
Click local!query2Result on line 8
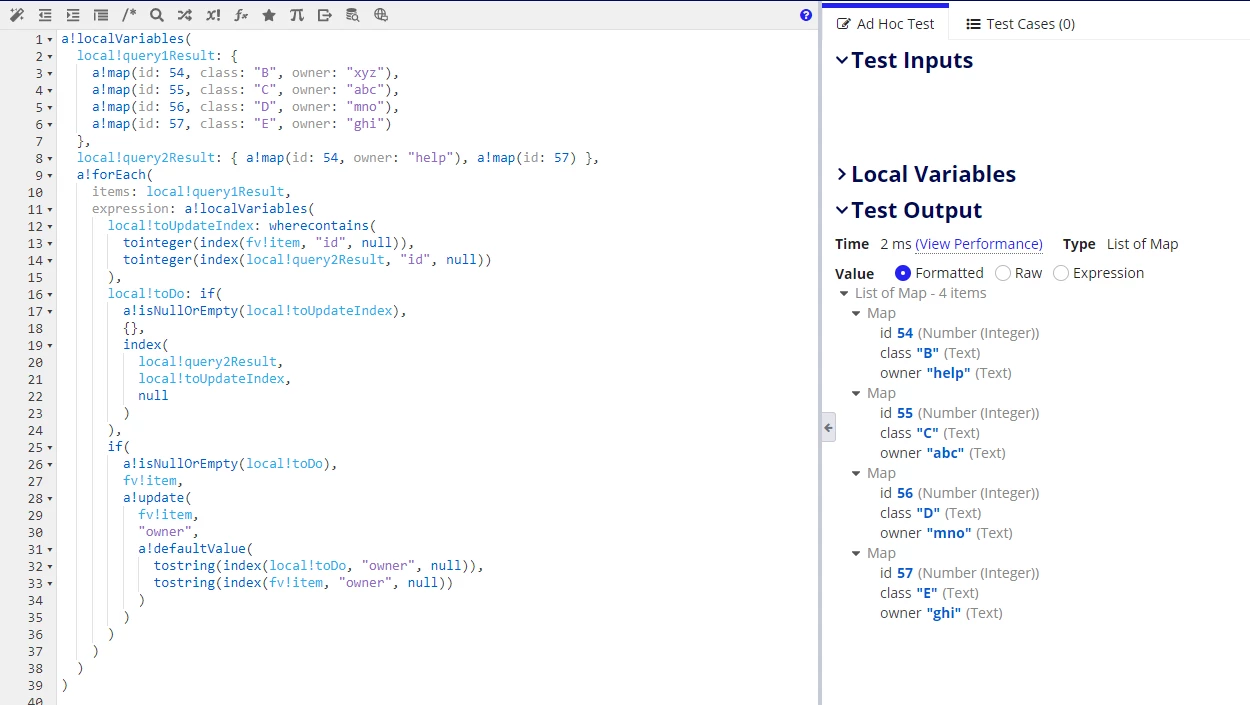tap(146, 158)
